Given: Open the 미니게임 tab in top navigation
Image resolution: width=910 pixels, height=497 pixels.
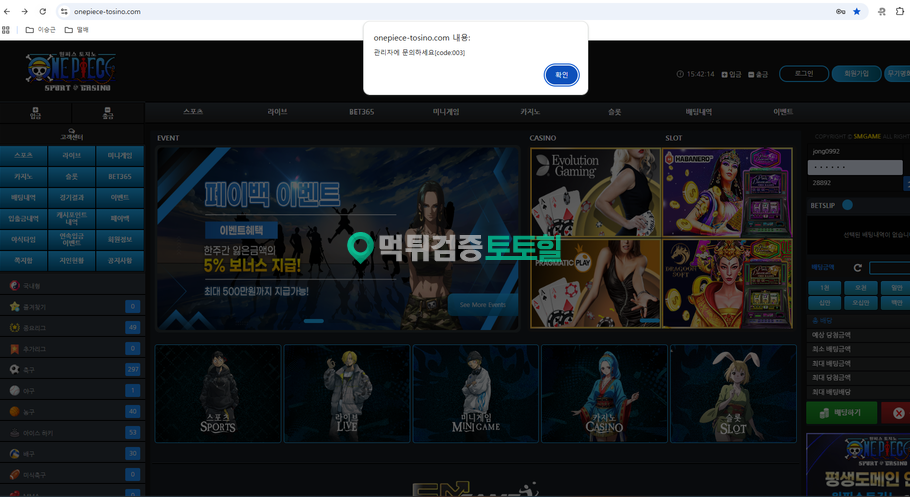Looking at the screenshot, I should (x=445, y=112).
